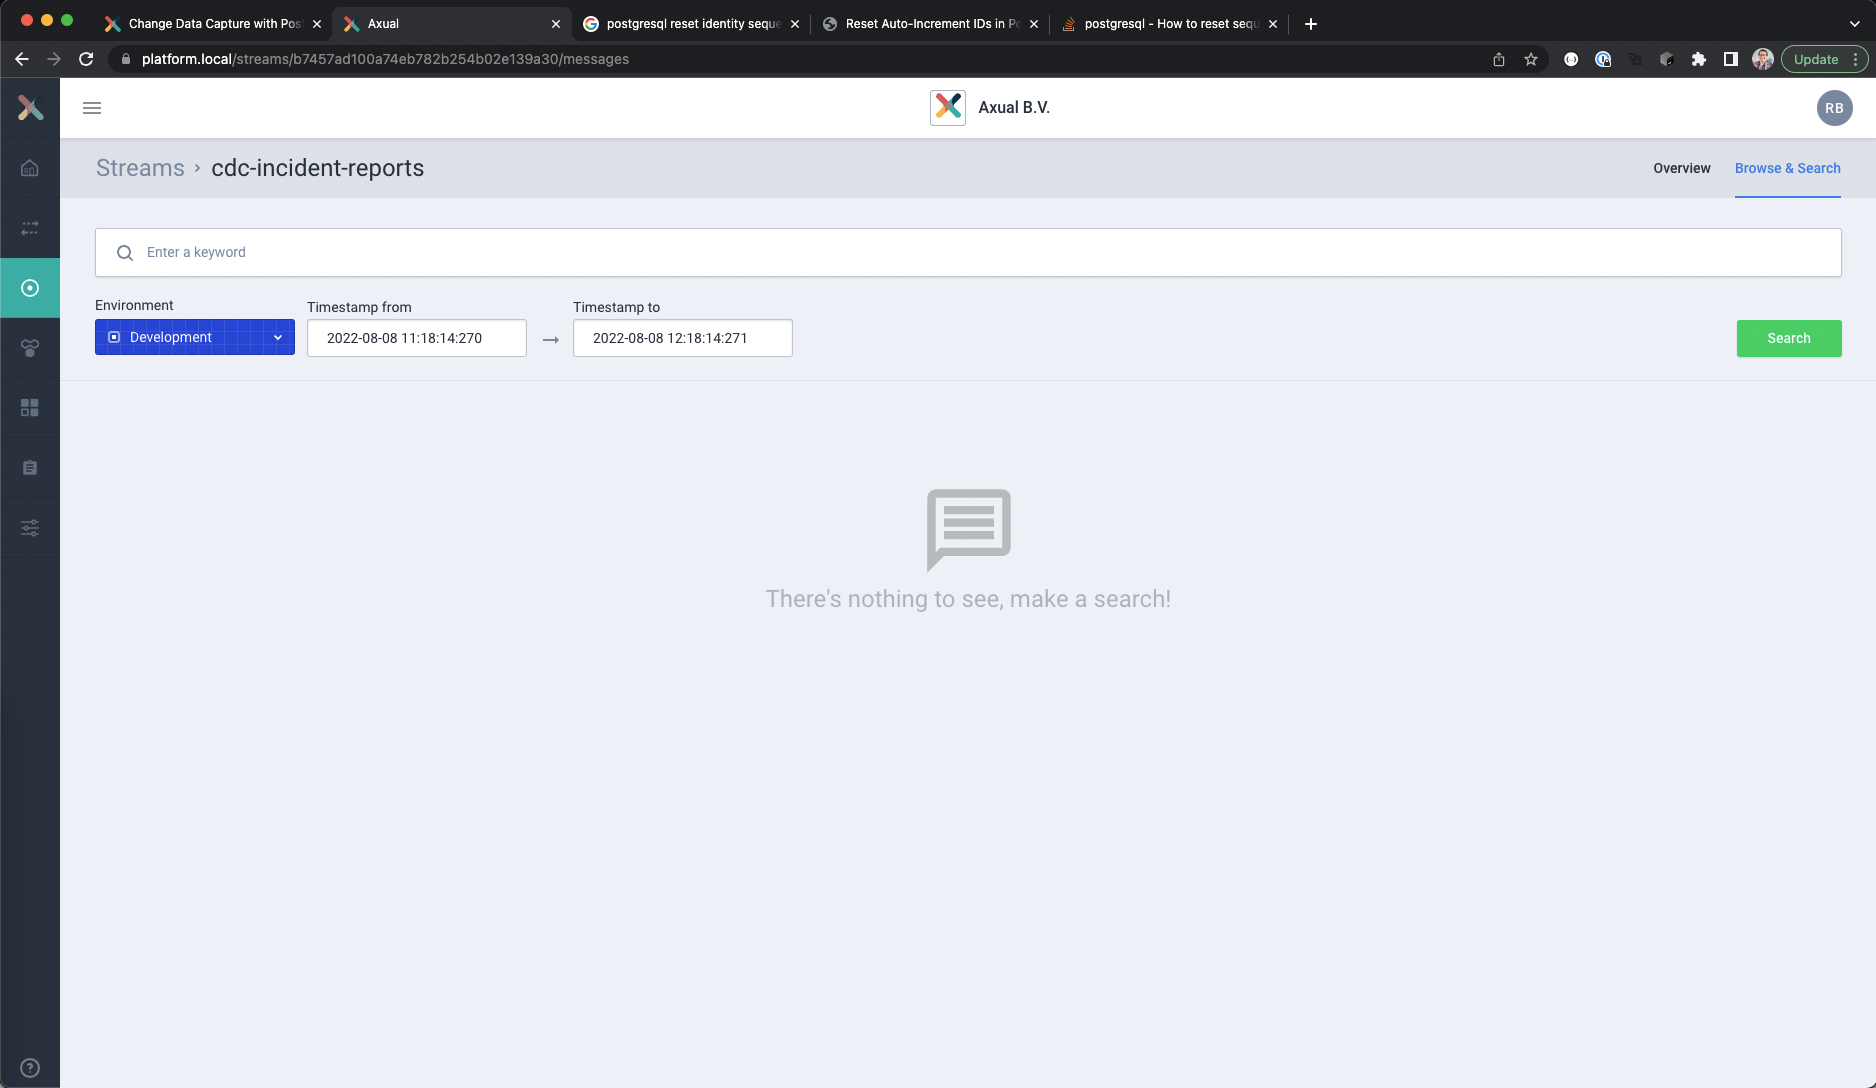Open the Chrome profile avatar

tap(1763, 59)
